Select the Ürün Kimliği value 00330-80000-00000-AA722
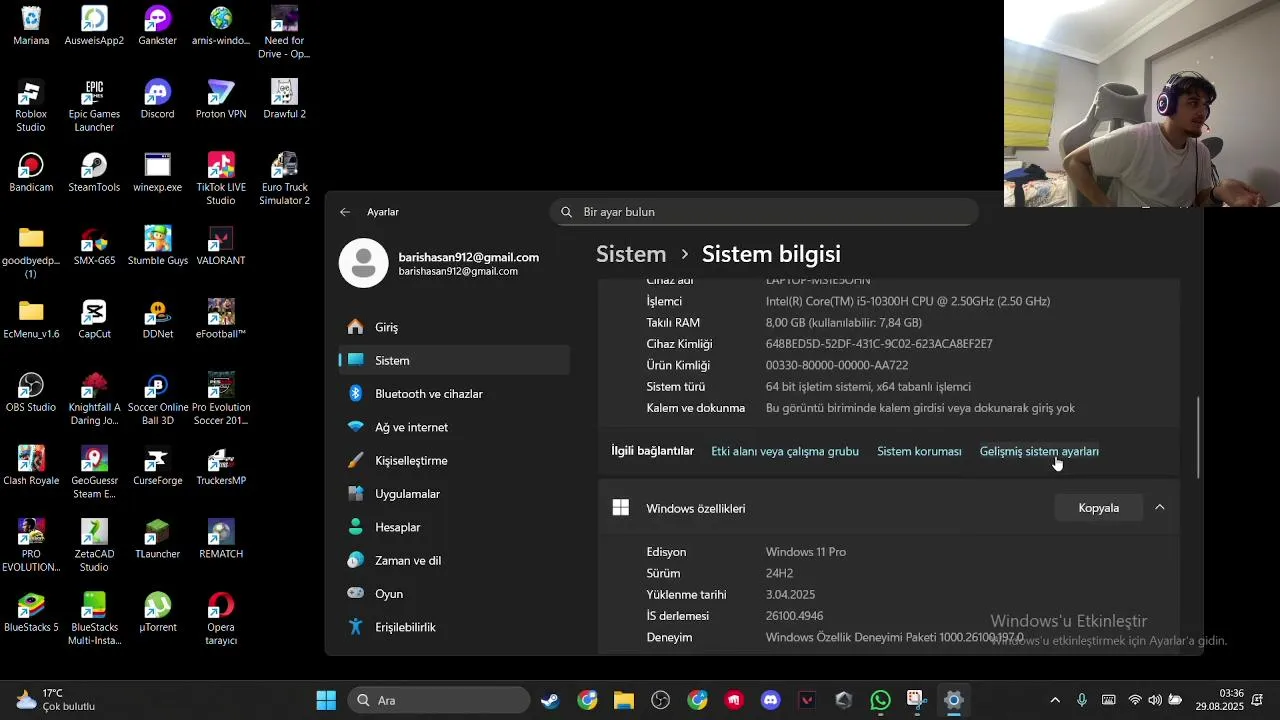Viewport: 1280px width, 720px height. pos(837,365)
